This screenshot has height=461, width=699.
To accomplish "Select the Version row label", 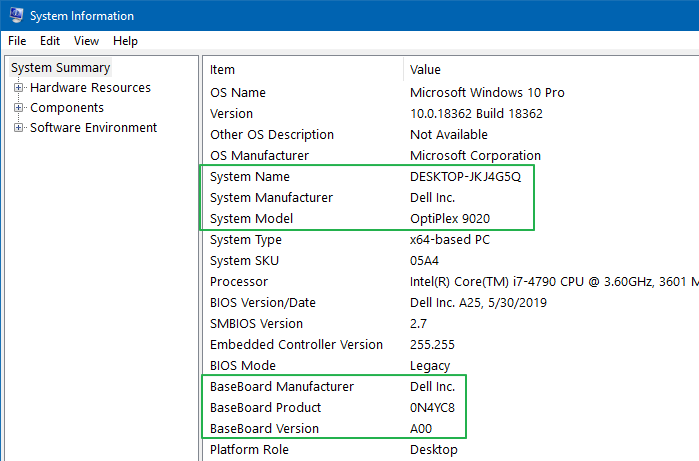I will point(231,114).
